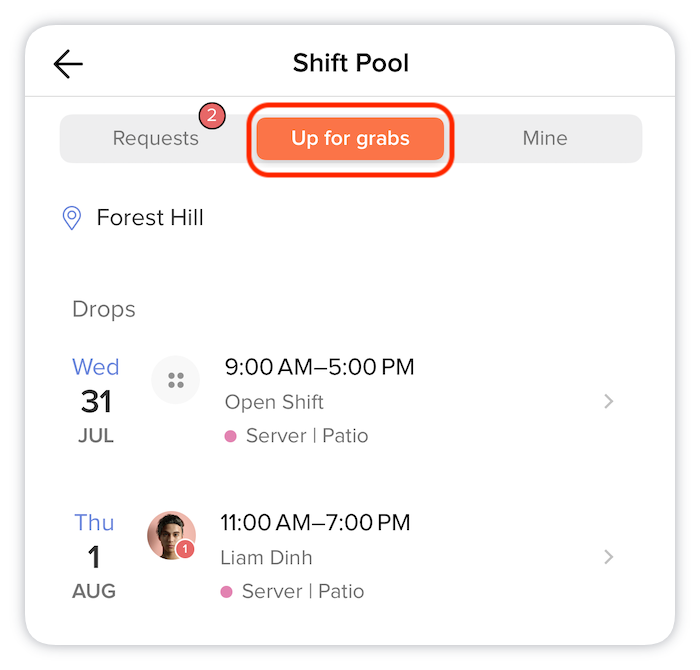The height and width of the screenshot is (670, 700).
Task: Open Liam Dinh's profile avatar
Action: tap(171, 535)
